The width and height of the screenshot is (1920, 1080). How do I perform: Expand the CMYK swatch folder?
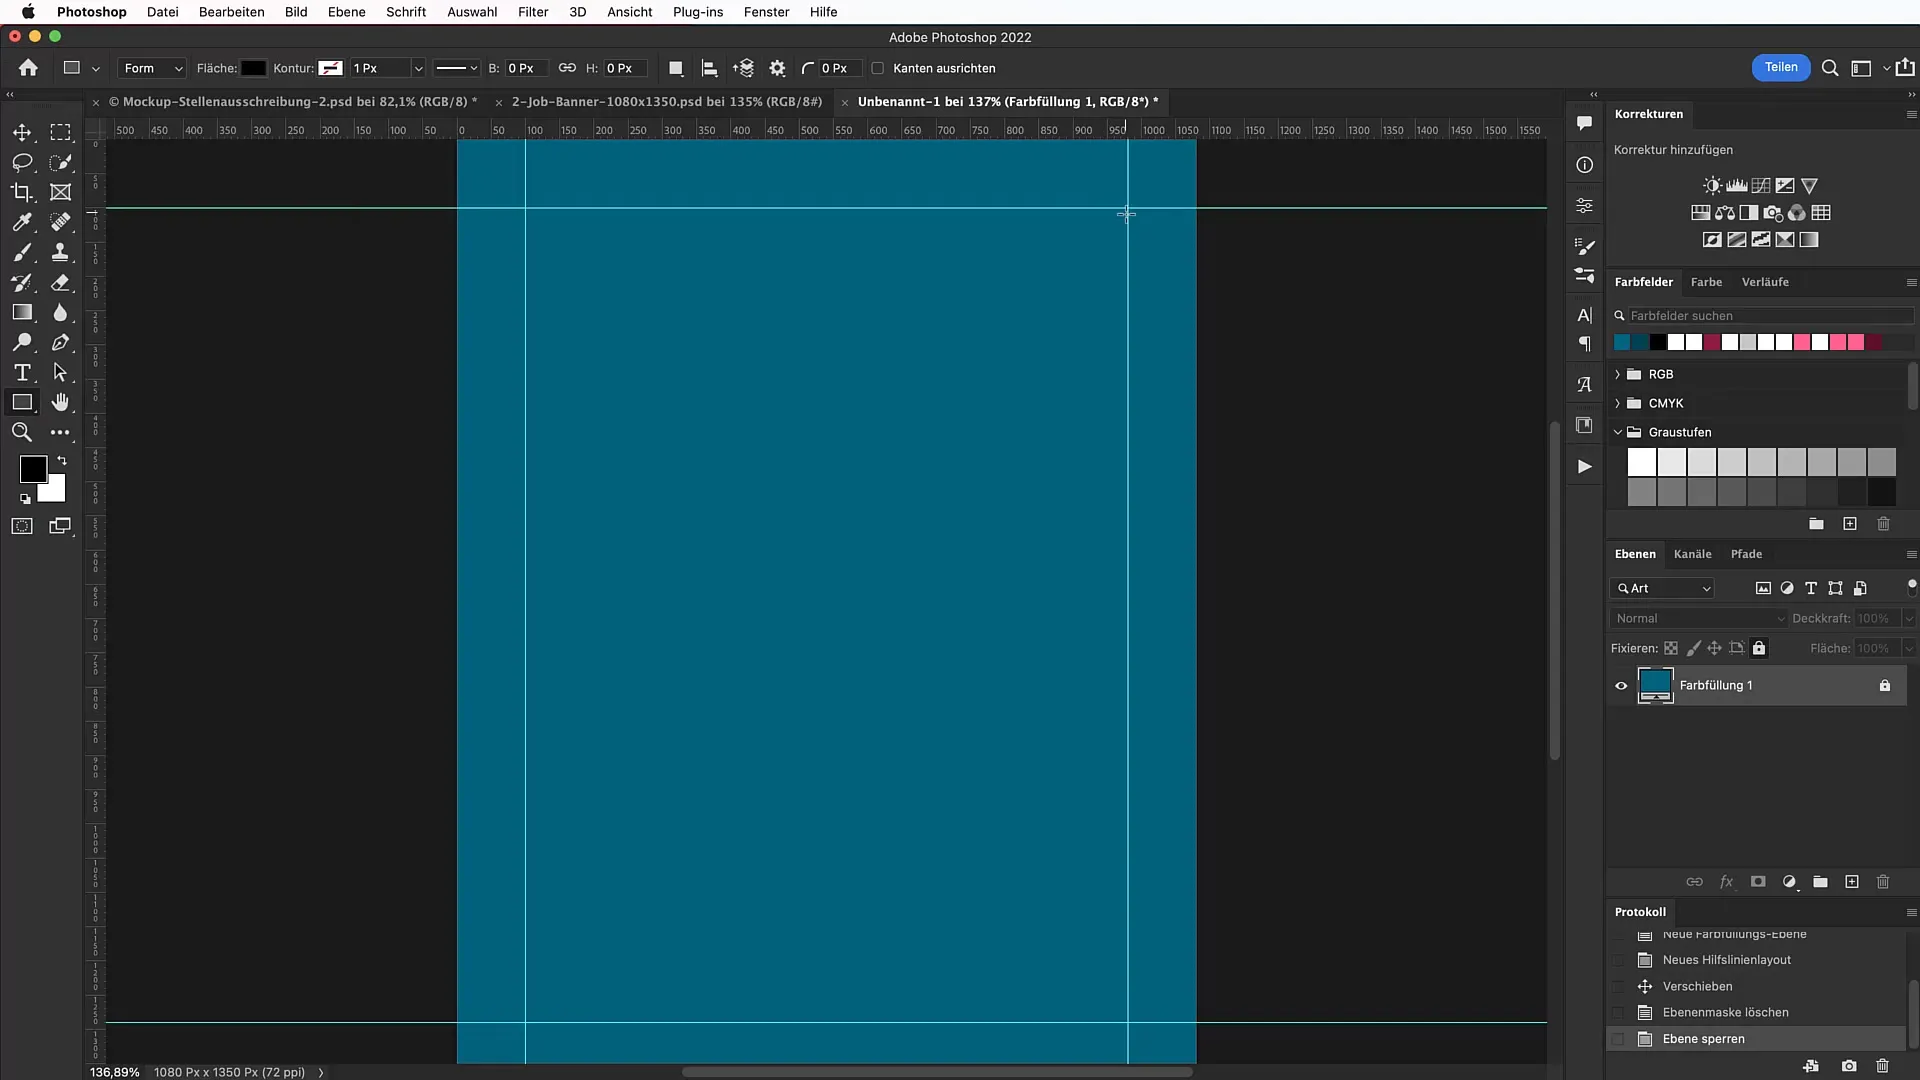coord(1618,403)
